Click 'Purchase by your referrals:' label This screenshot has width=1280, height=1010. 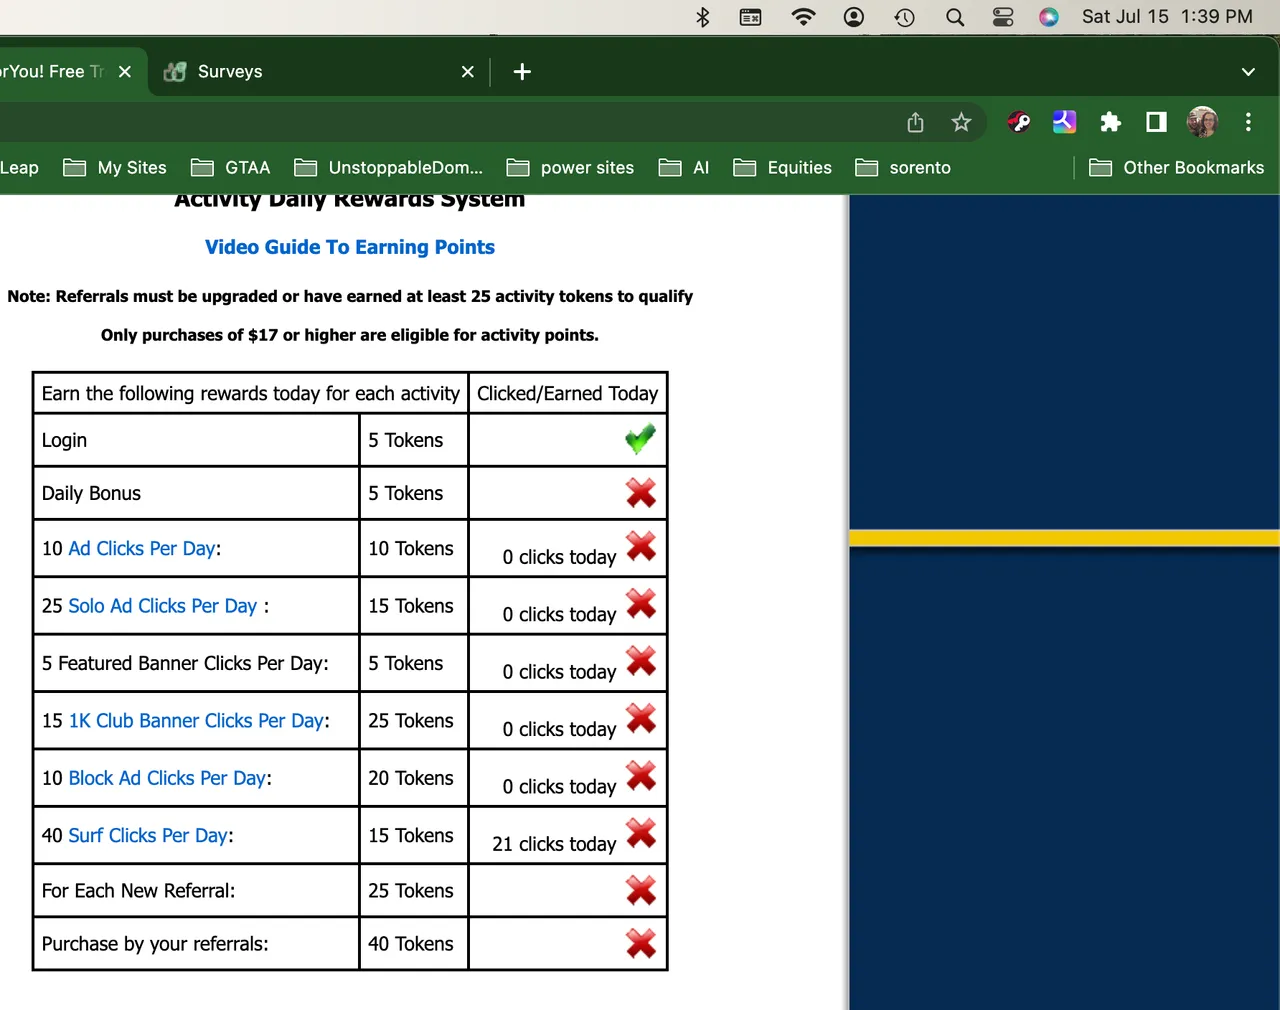tap(155, 944)
